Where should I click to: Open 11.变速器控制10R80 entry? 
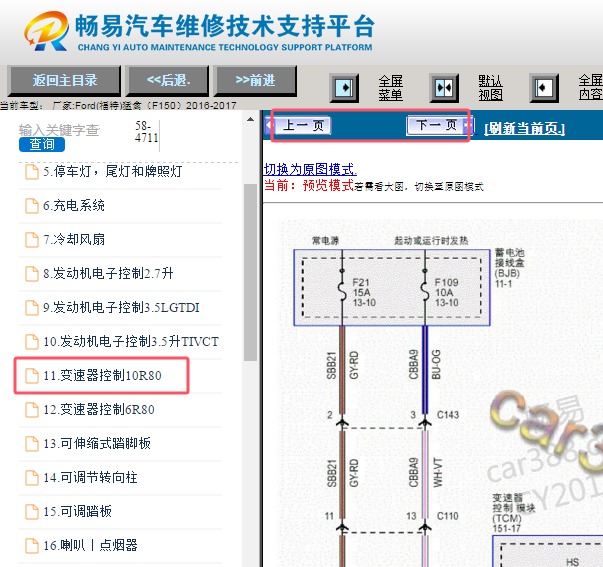(102, 375)
